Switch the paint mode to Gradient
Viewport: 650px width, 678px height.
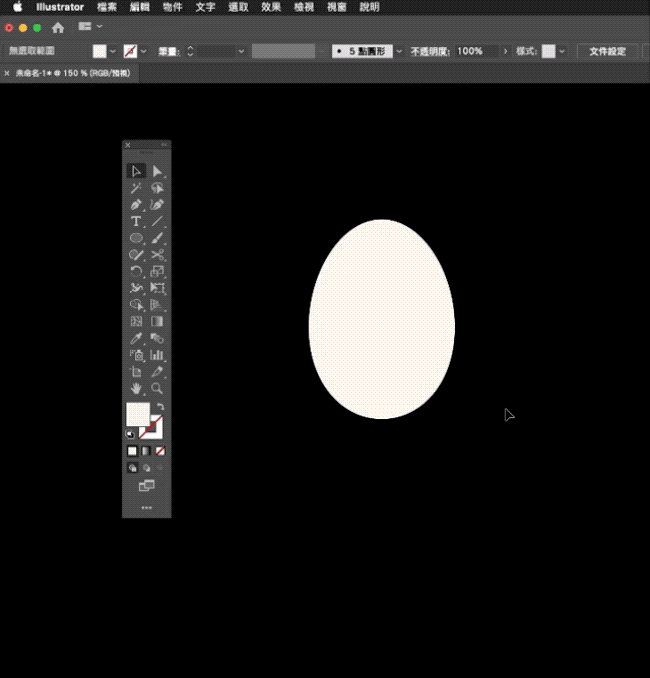pyautogui.click(x=146, y=451)
